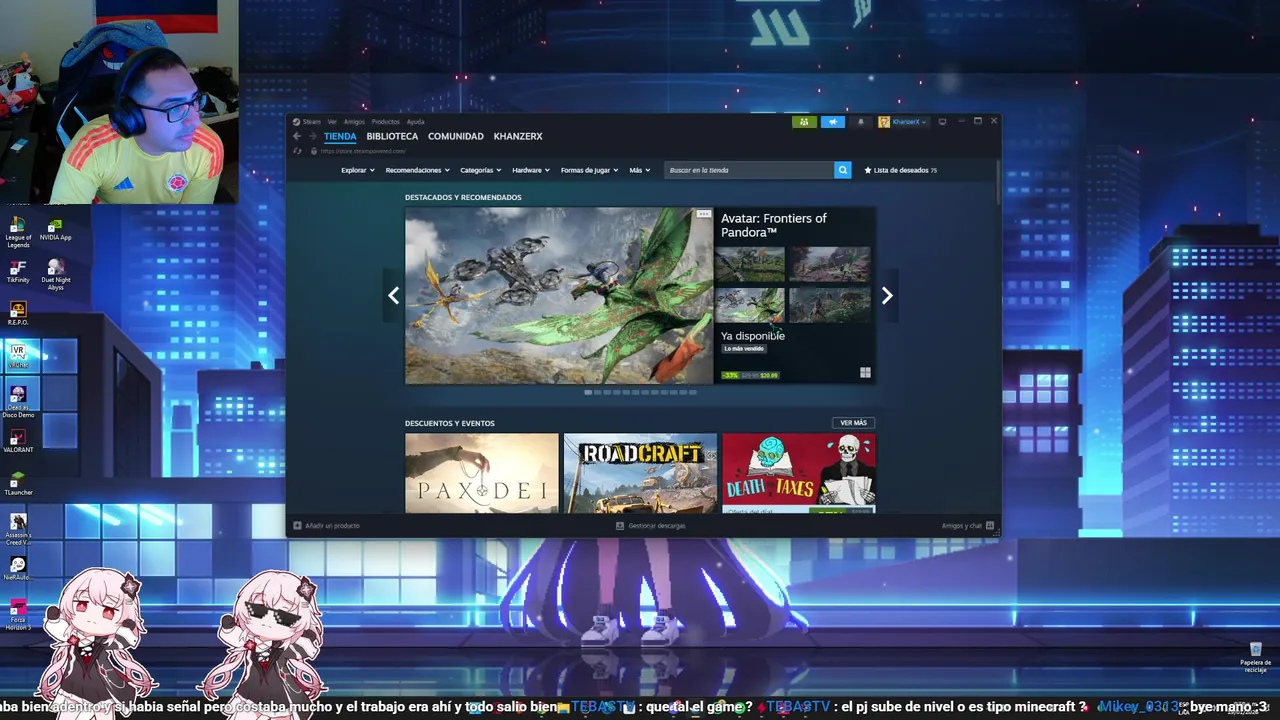Click in the Buscar en la tienda field
1280x720 pixels.
click(749, 170)
